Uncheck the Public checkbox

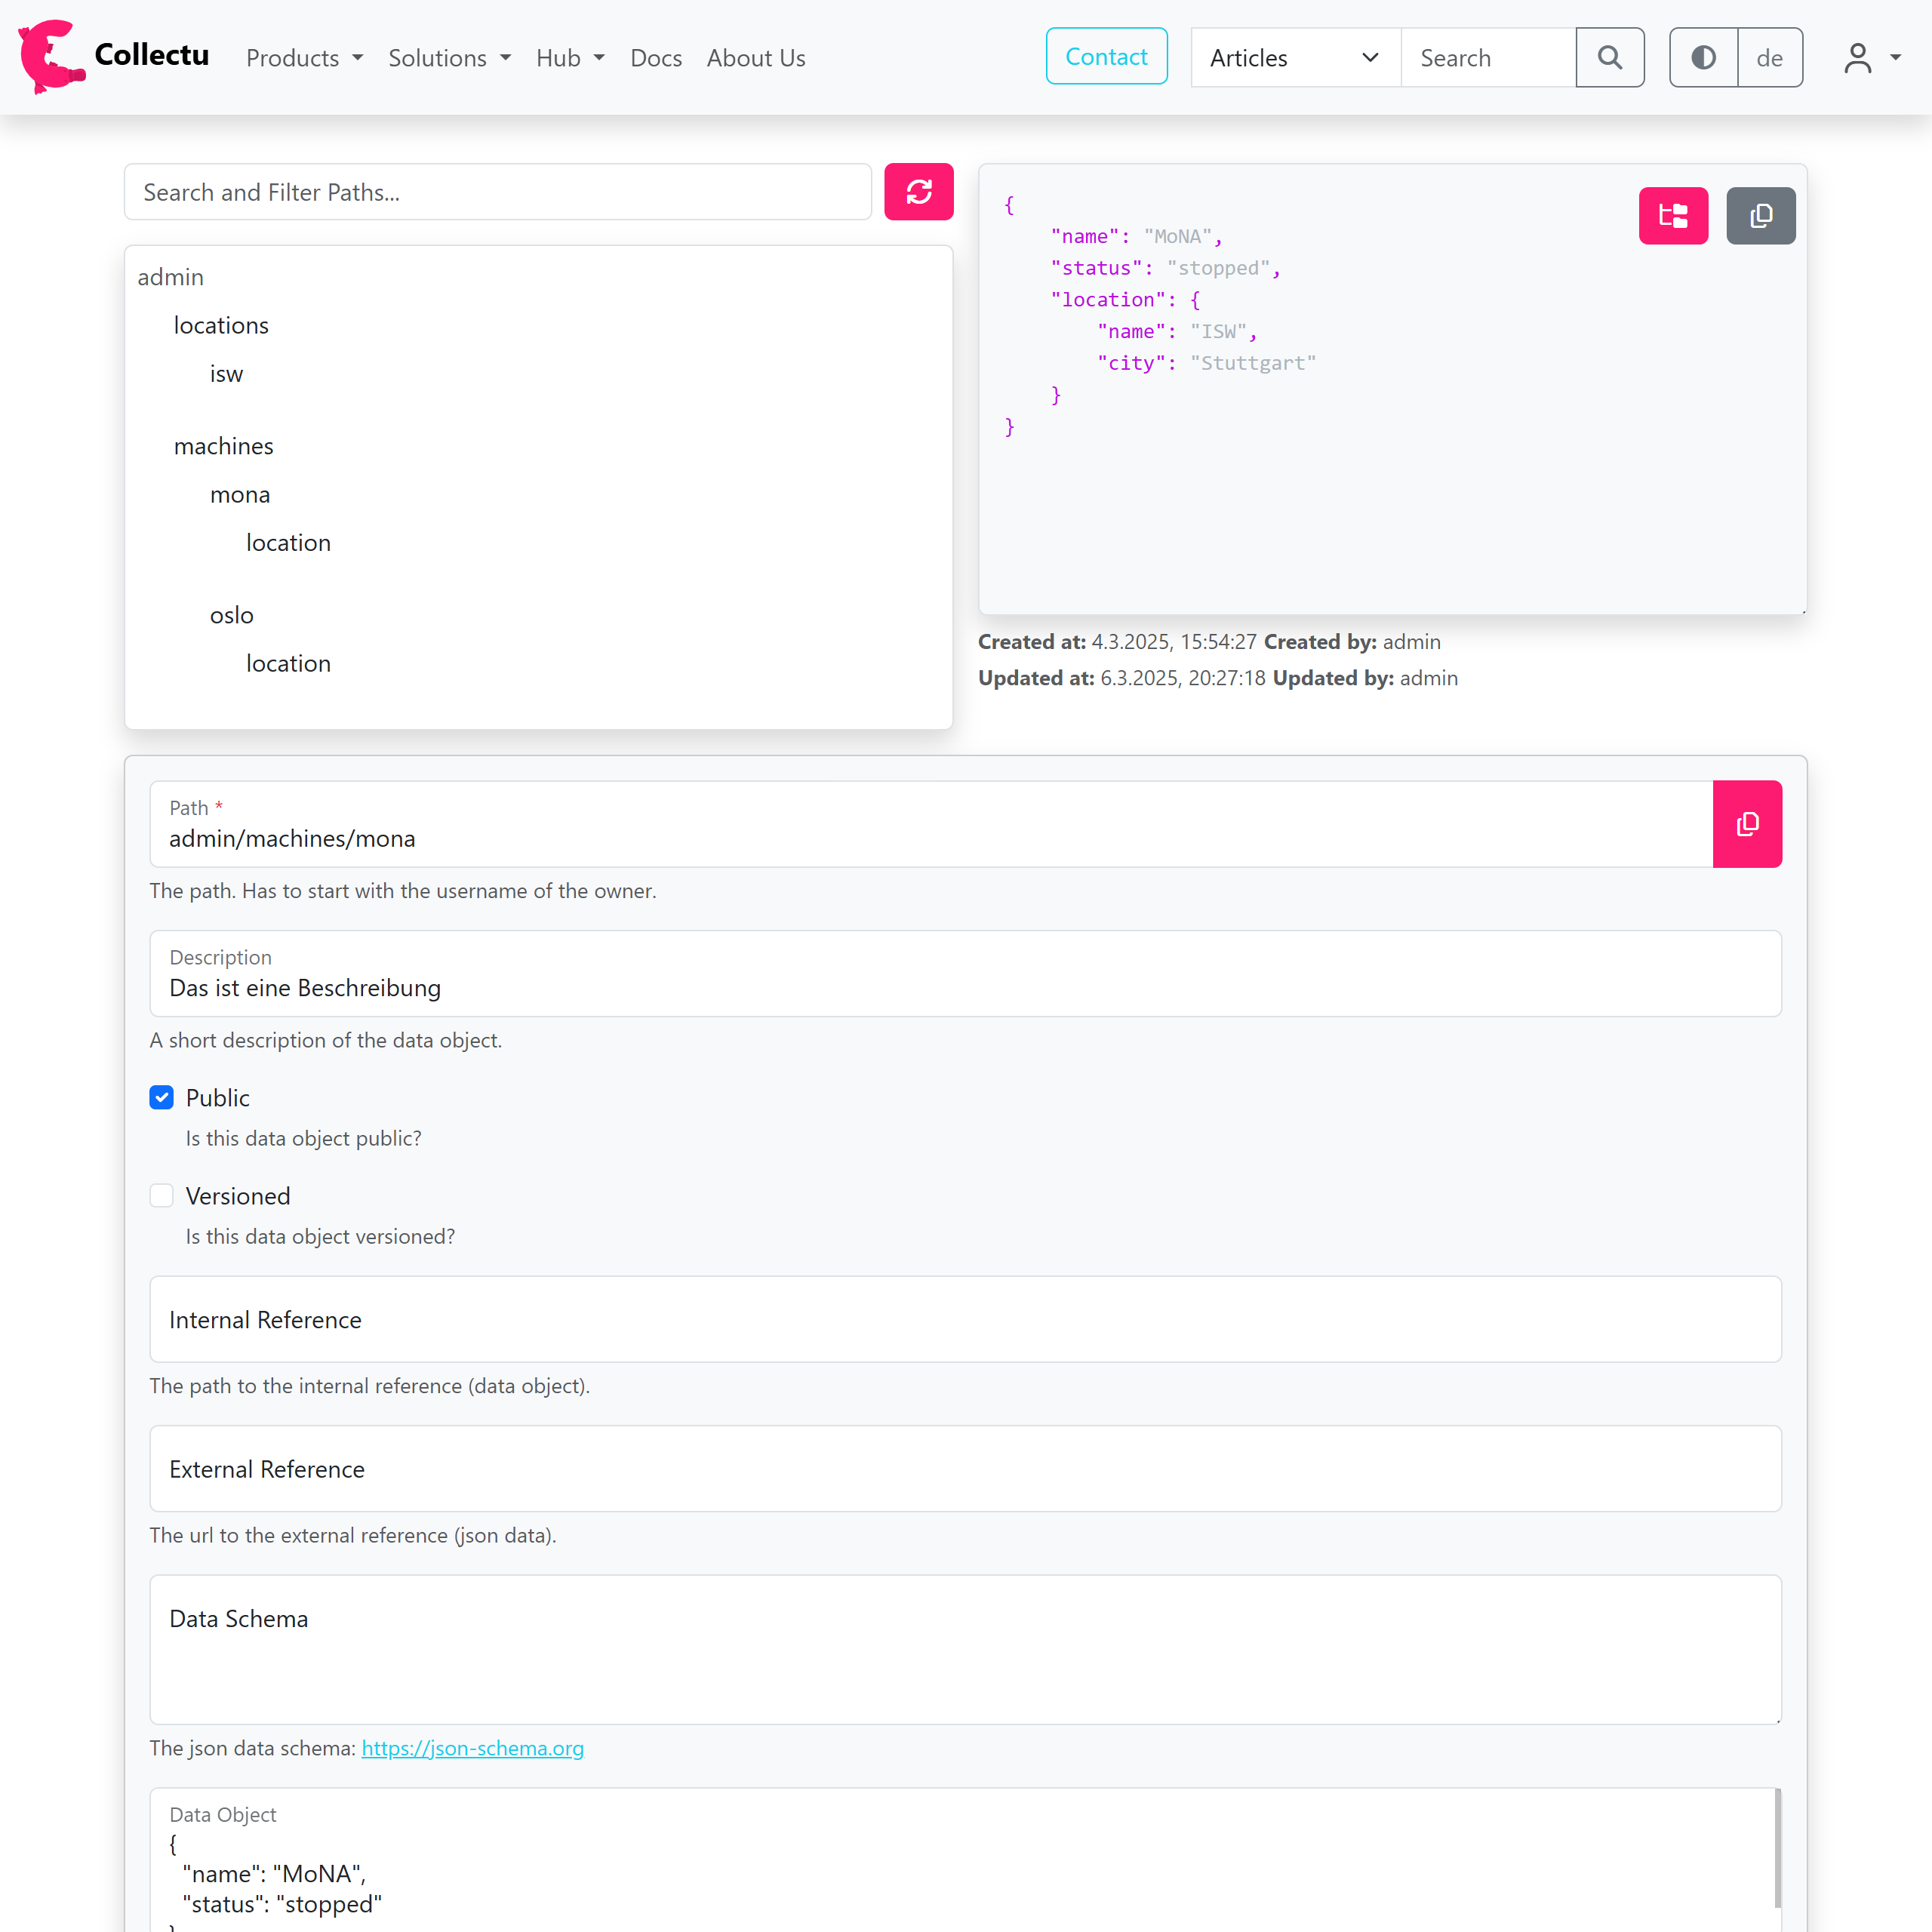coord(161,1097)
